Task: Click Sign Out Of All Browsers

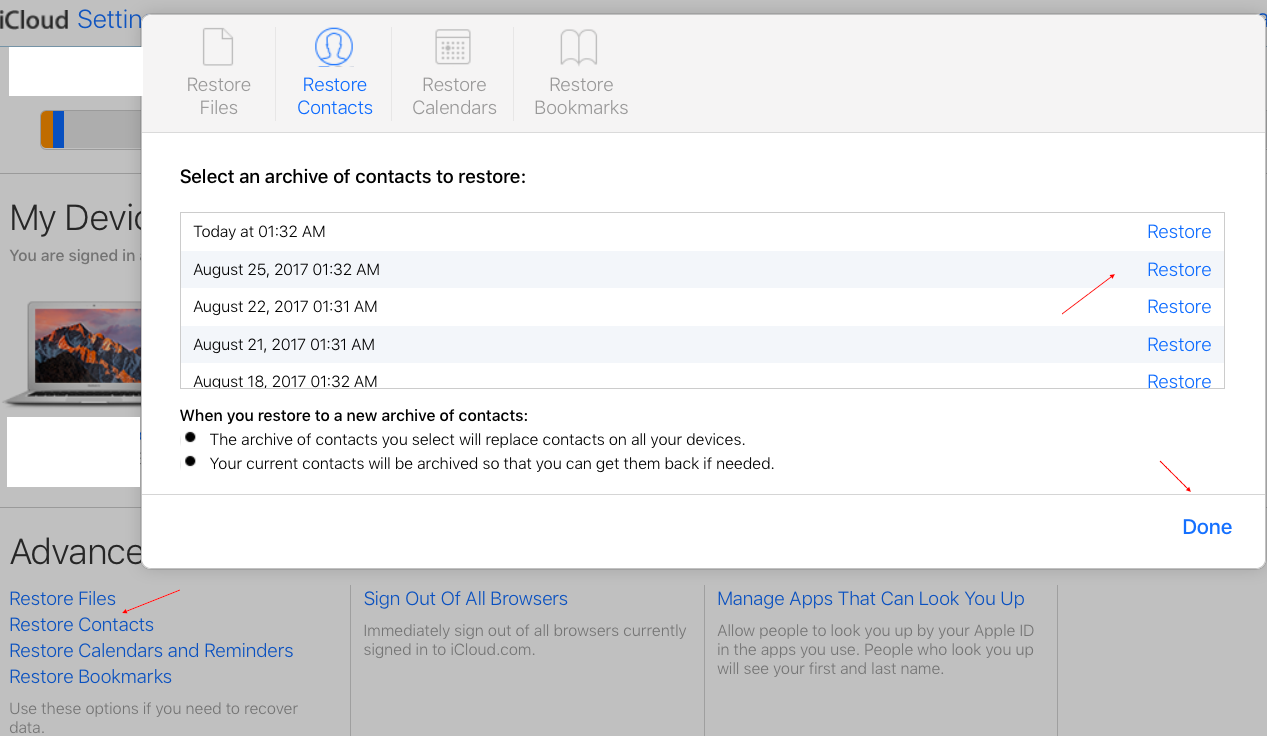Action: pos(465,599)
